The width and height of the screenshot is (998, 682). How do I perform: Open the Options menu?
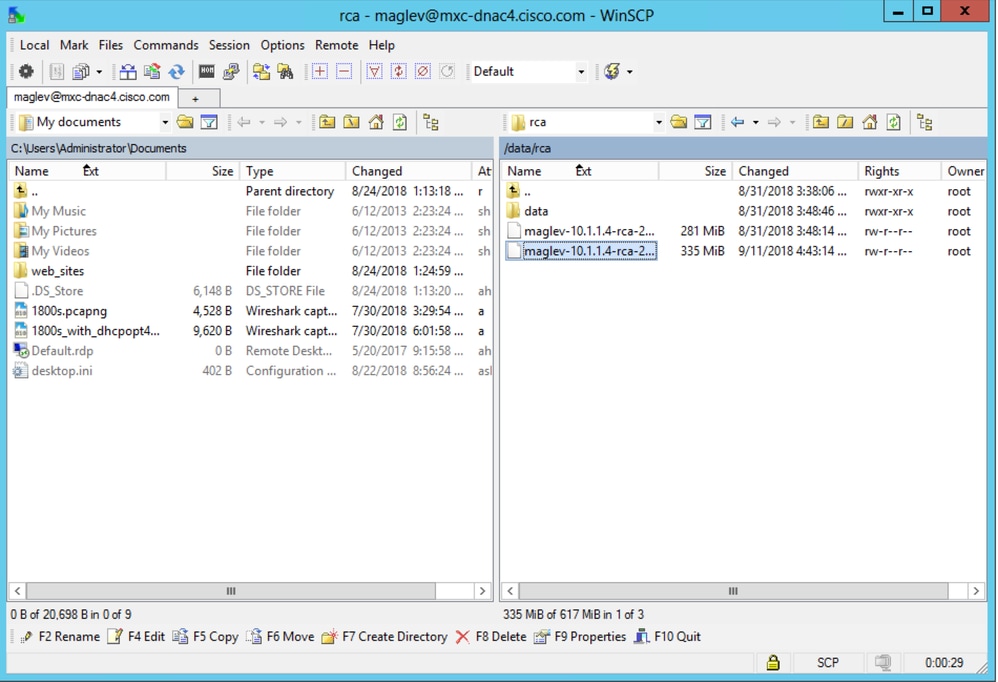tap(283, 45)
